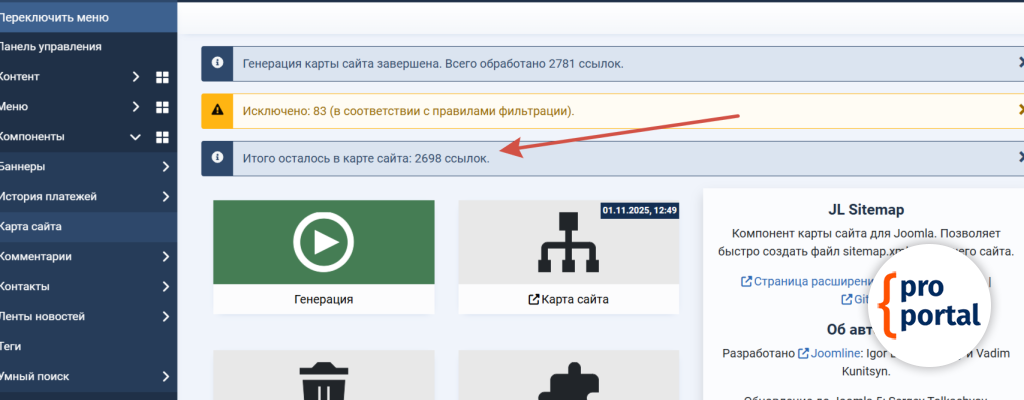The width and height of the screenshot is (1024, 400).
Task: Click the trash can icon tile
Action: [323, 380]
